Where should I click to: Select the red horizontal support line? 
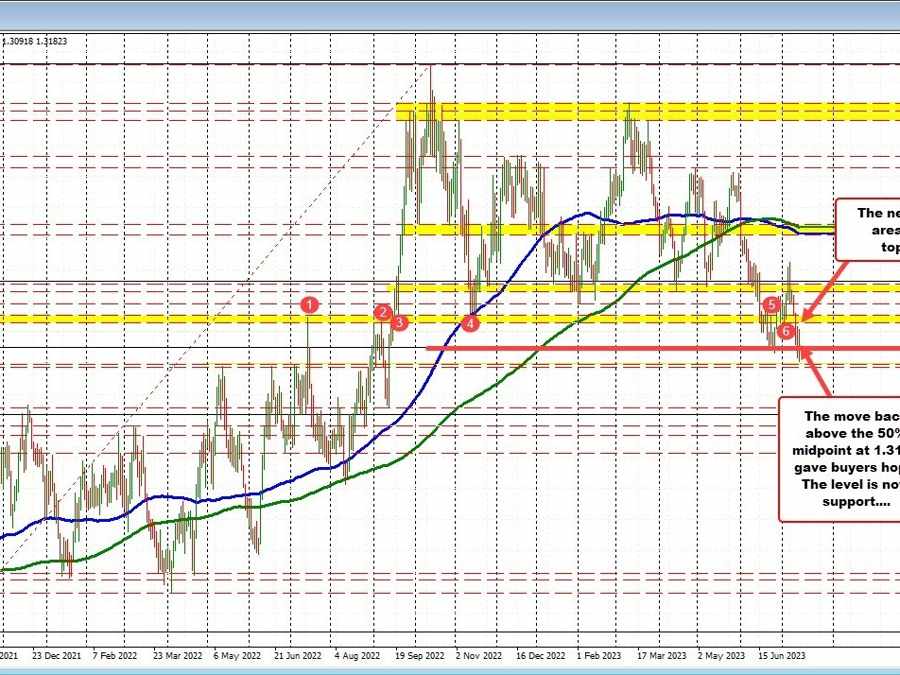(x=600, y=347)
